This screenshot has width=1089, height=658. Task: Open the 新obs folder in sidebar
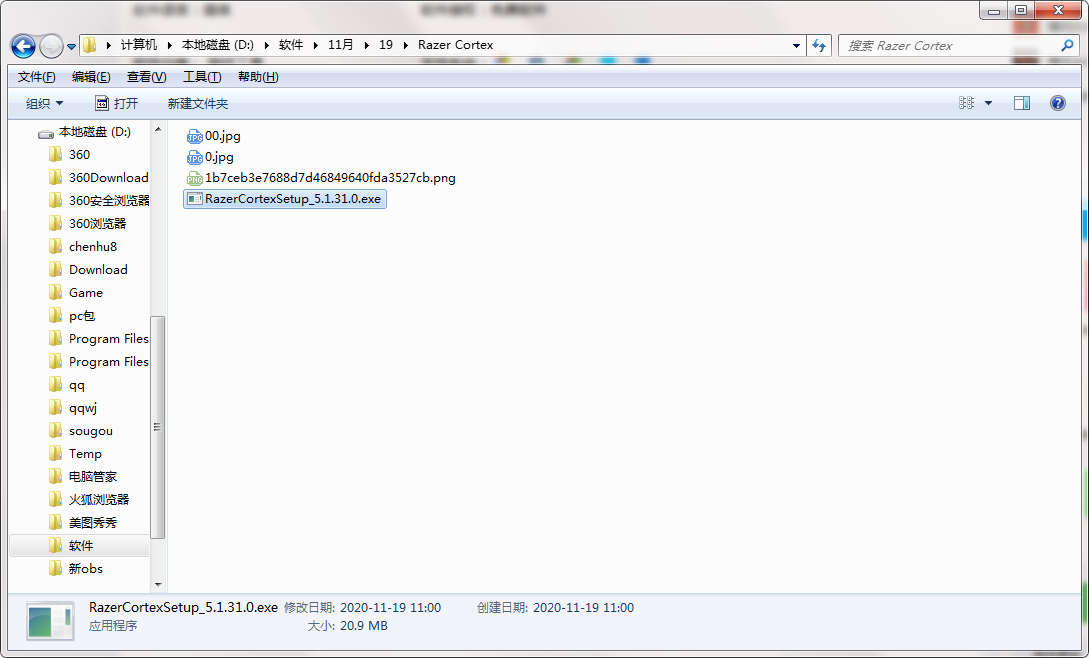pos(76,568)
